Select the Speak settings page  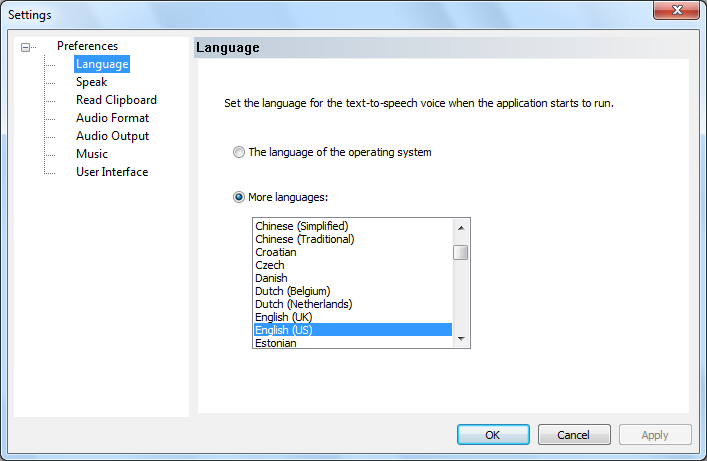(92, 82)
